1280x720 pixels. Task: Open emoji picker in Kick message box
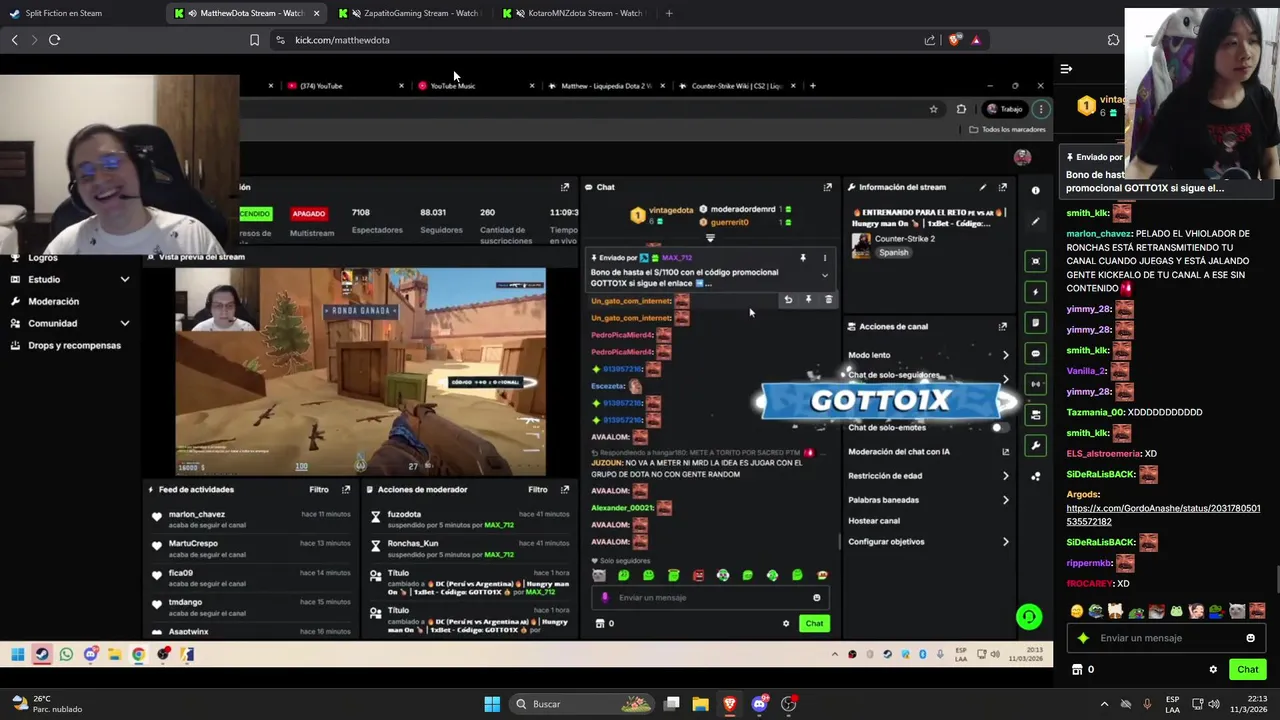pyautogui.click(x=1250, y=638)
